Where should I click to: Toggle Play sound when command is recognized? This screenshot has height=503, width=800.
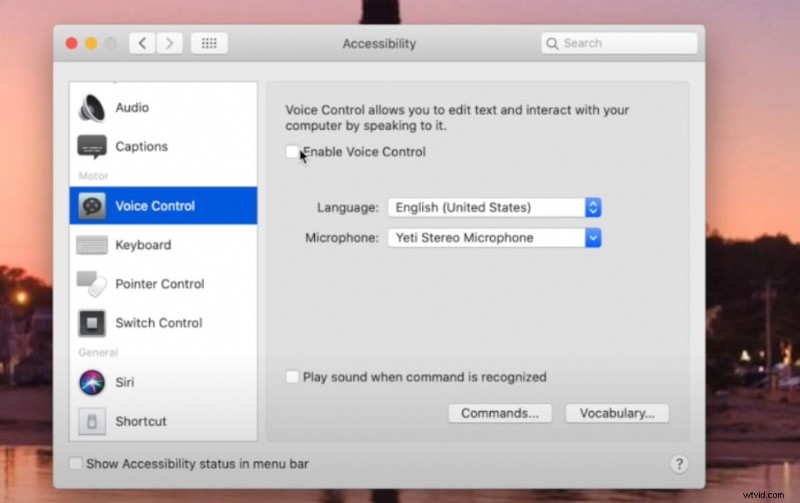[x=292, y=377]
